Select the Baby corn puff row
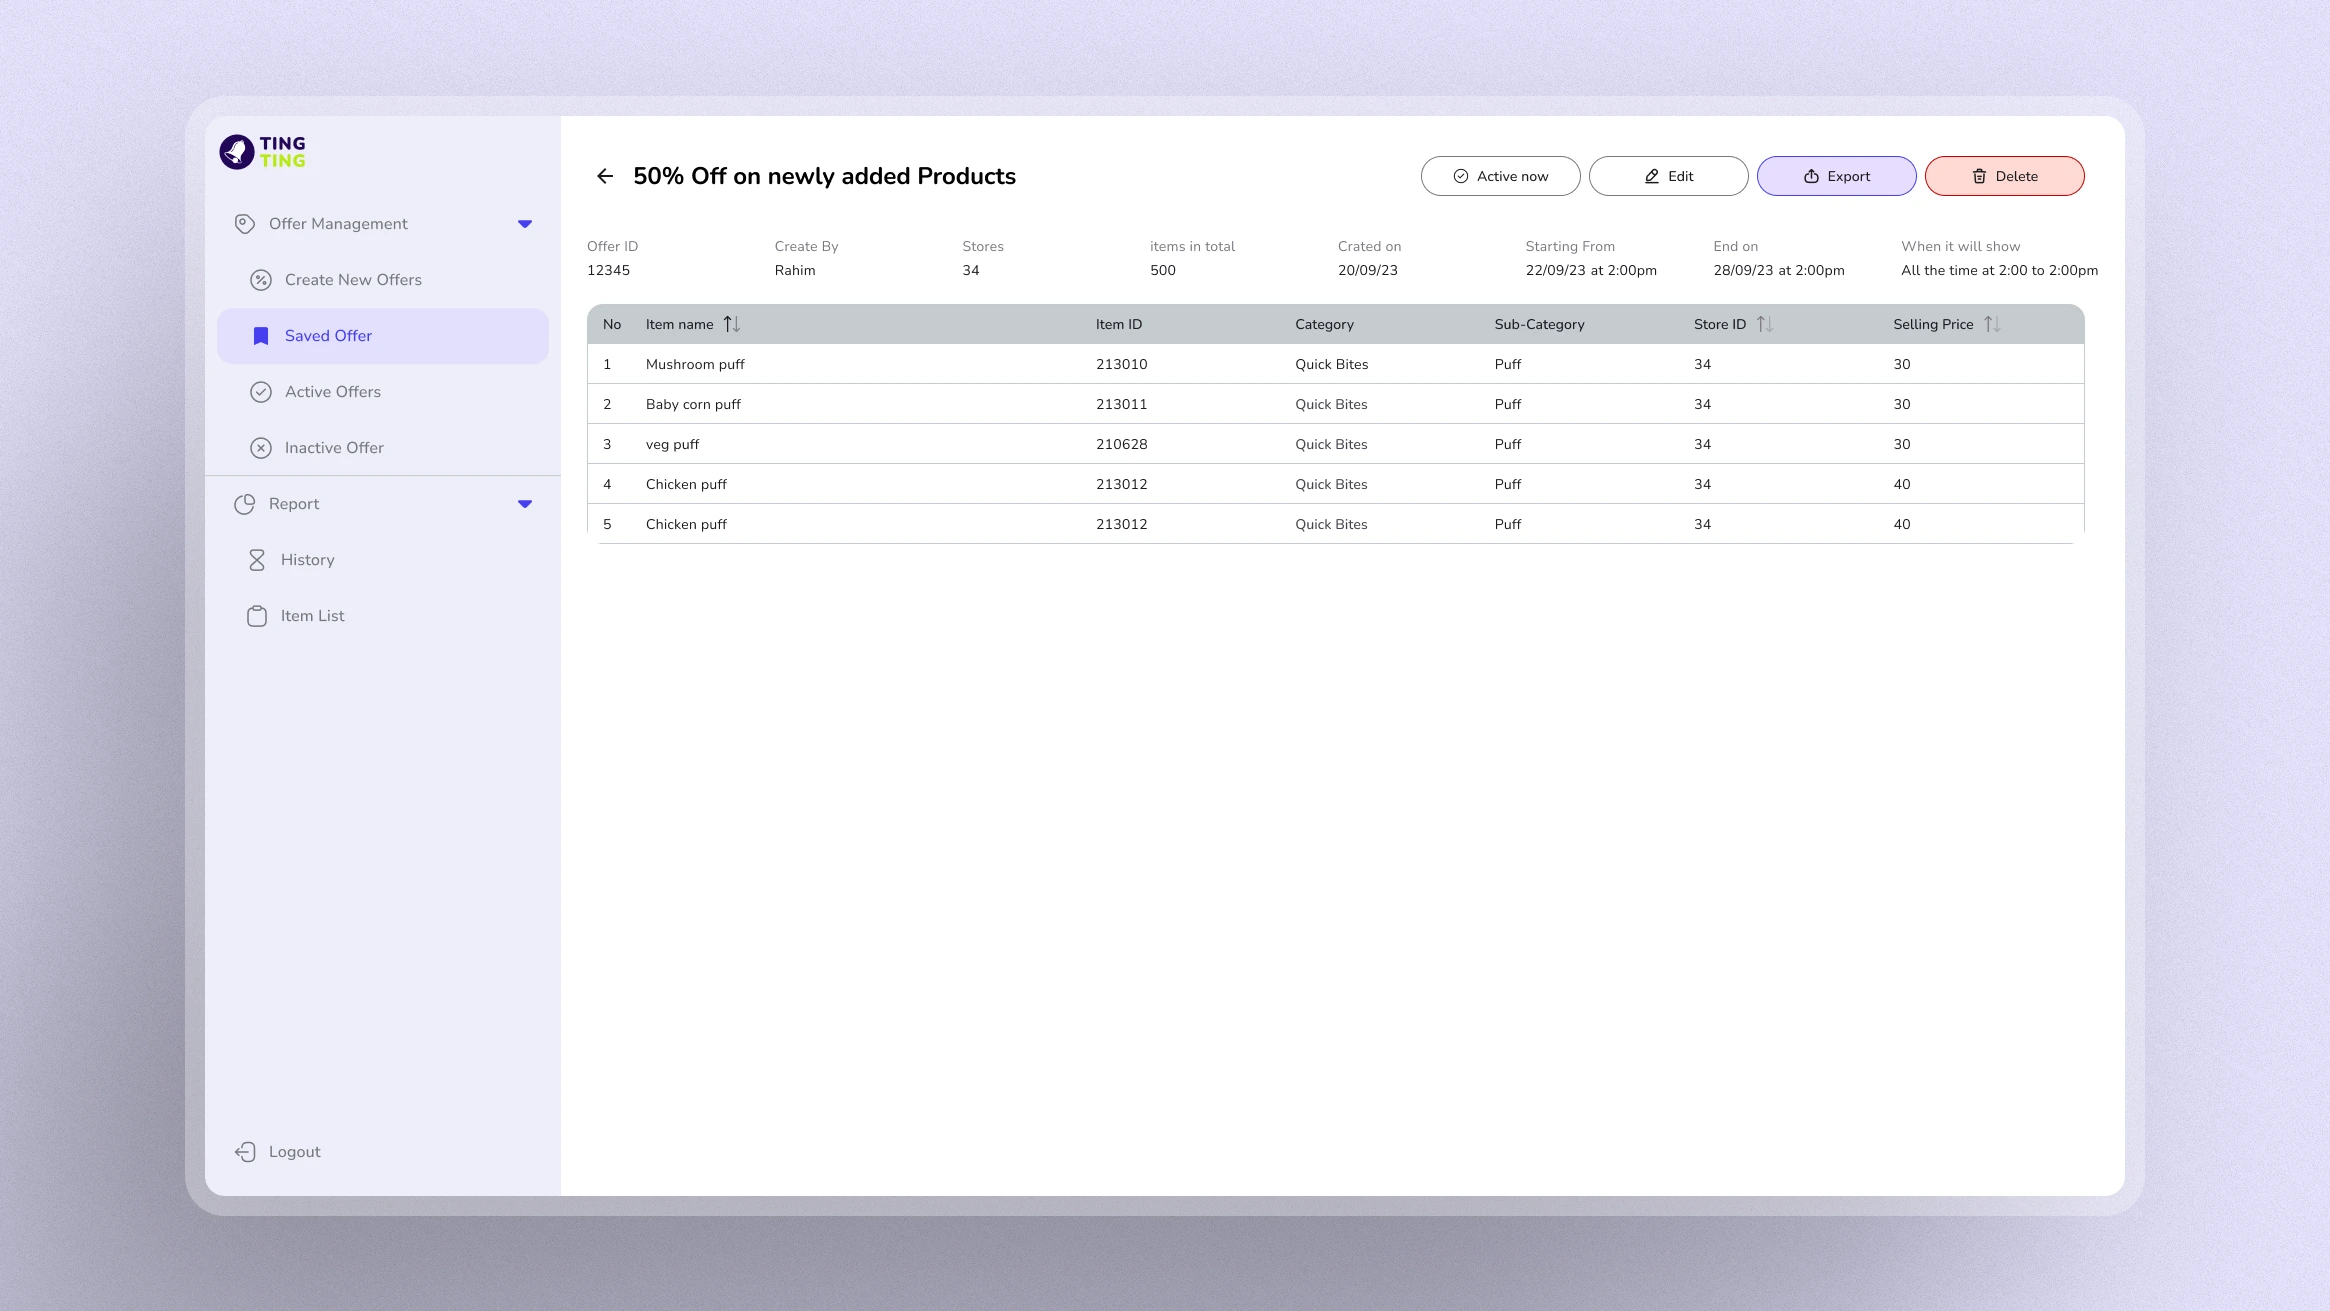Image resolution: width=2330 pixels, height=1311 pixels. tap(1336, 404)
